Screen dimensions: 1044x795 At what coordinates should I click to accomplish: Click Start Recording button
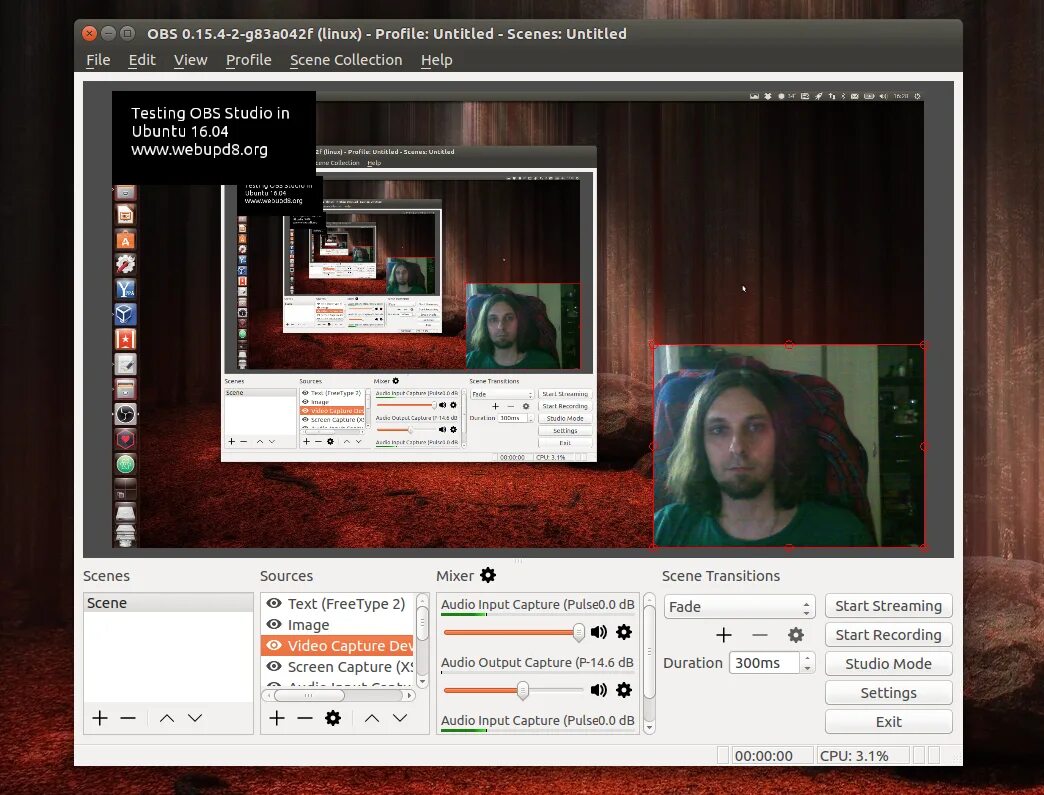pos(888,635)
